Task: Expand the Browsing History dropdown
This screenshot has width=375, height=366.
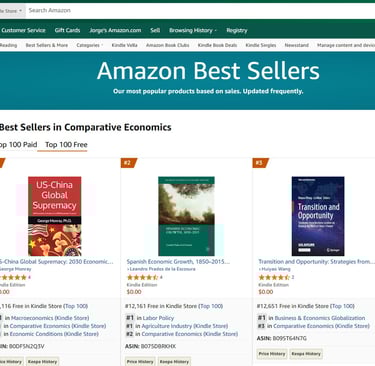Action: pyautogui.click(x=193, y=30)
